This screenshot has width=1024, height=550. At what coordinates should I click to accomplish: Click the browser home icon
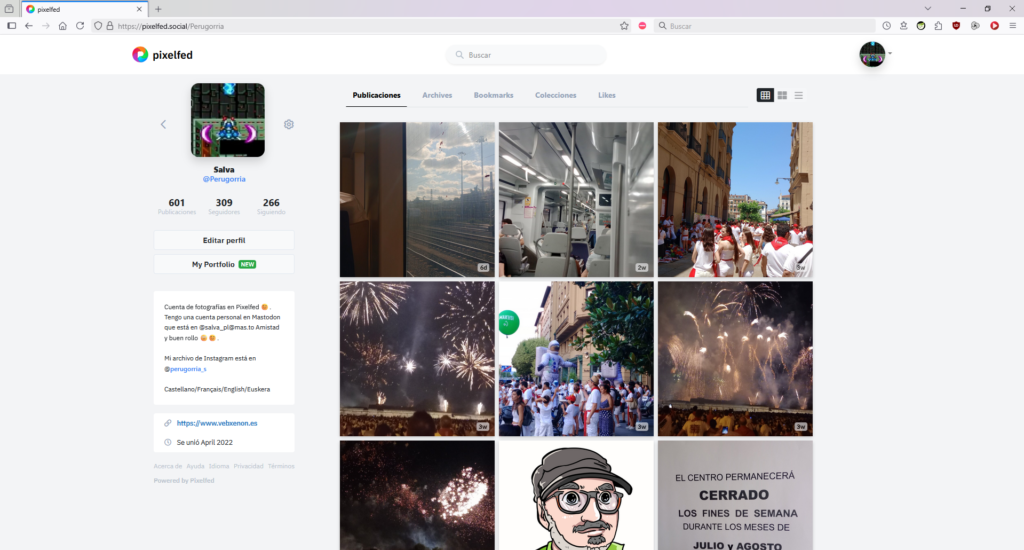point(63,26)
